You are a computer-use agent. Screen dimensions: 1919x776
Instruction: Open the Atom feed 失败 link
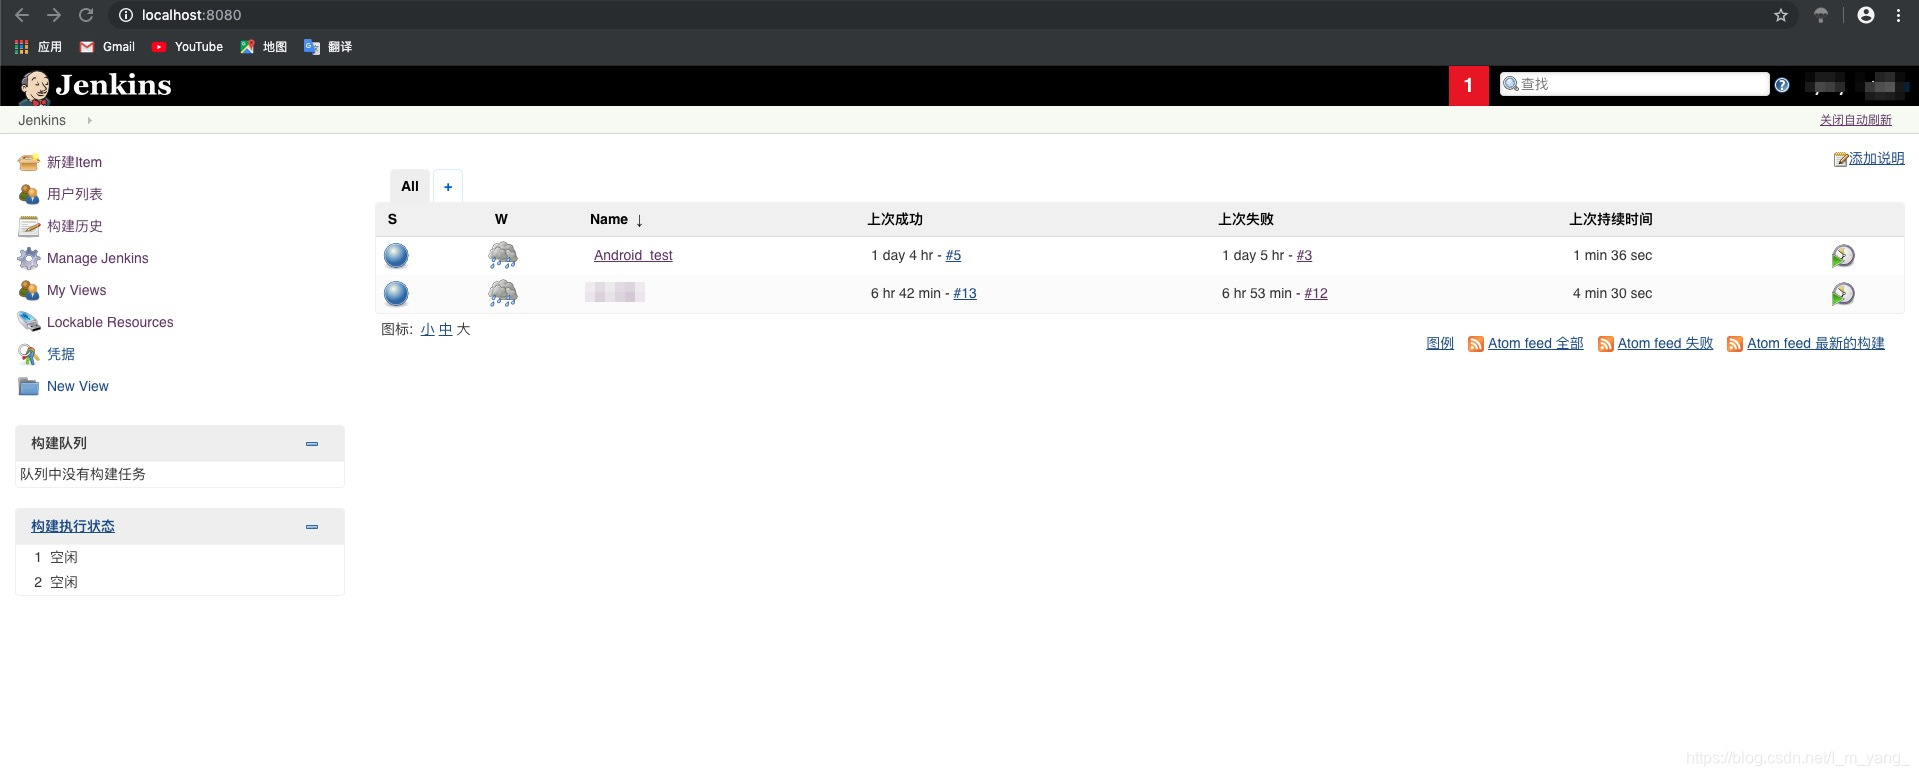1666,344
